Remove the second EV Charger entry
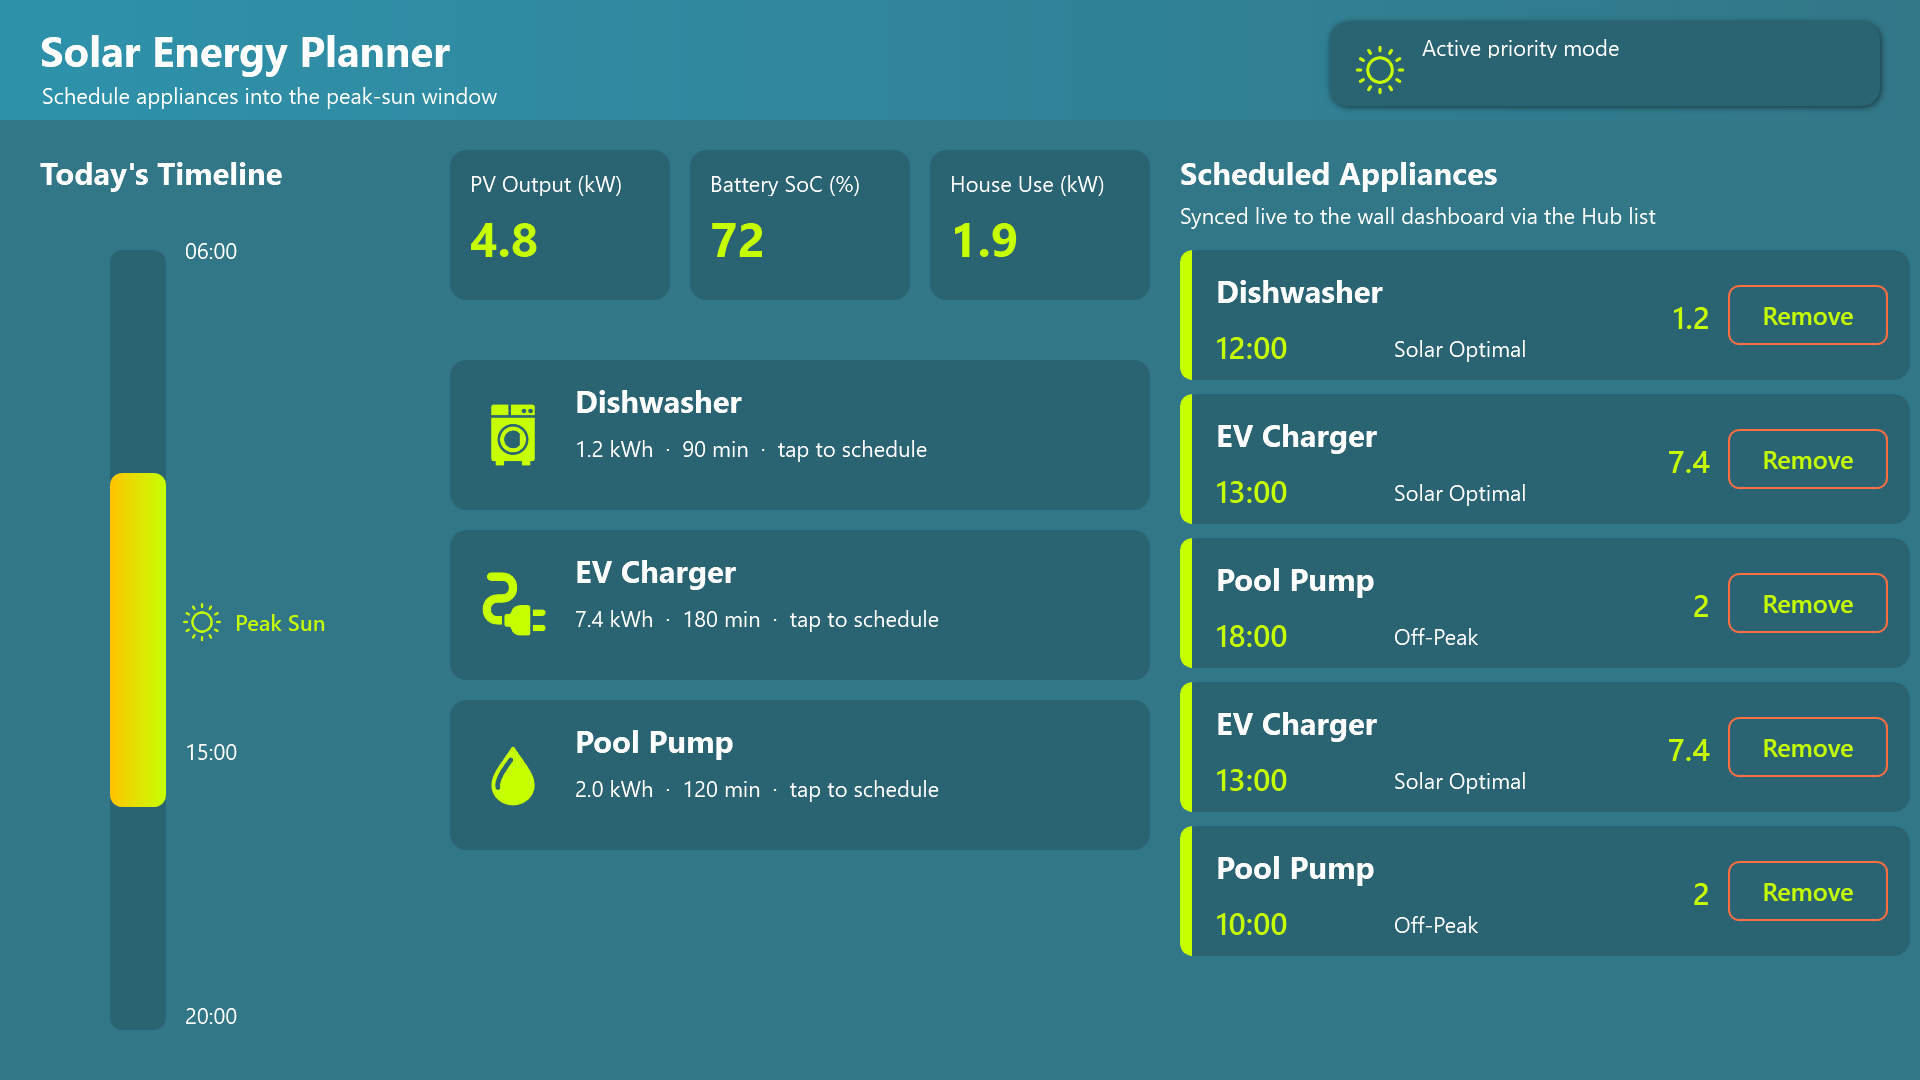Image resolution: width=1920 pixels, height=1080 pixels. point(1807,747)
